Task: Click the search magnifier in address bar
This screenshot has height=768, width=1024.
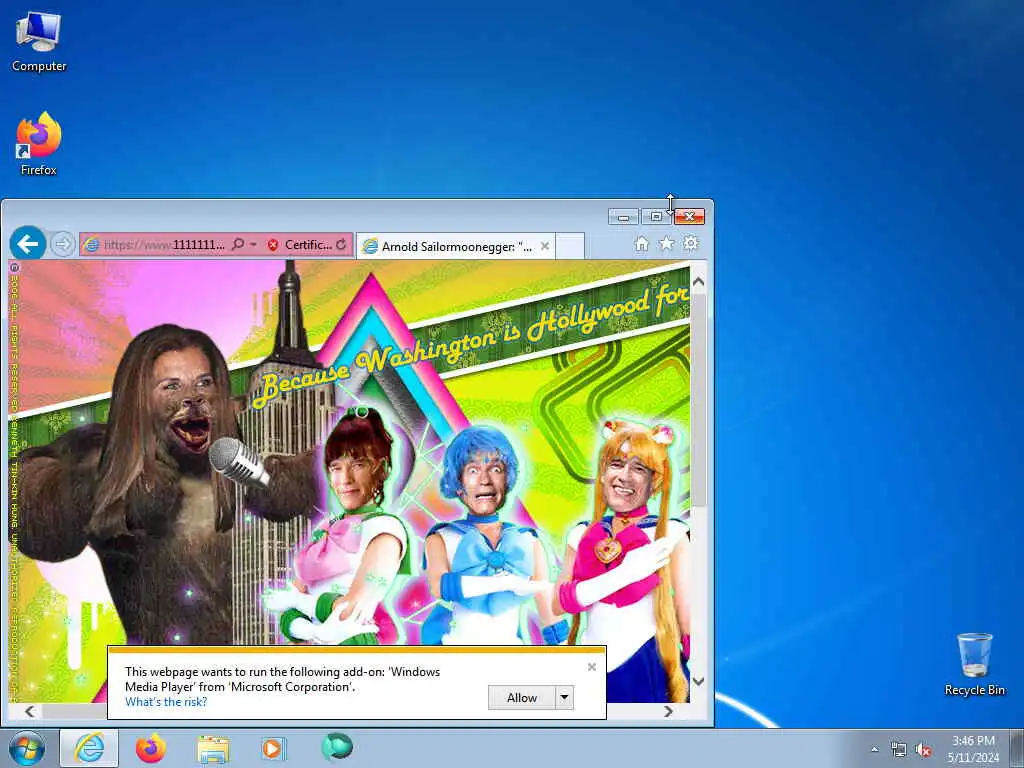Action: 238,244
